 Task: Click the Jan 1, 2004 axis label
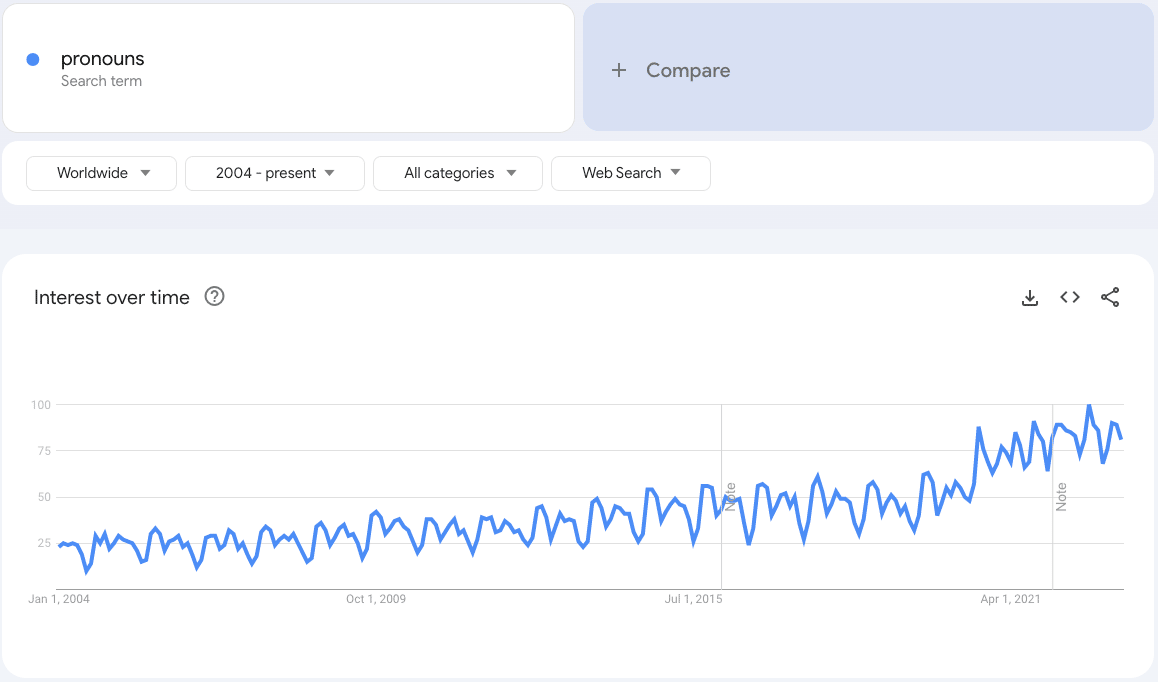tap(59, 599)
